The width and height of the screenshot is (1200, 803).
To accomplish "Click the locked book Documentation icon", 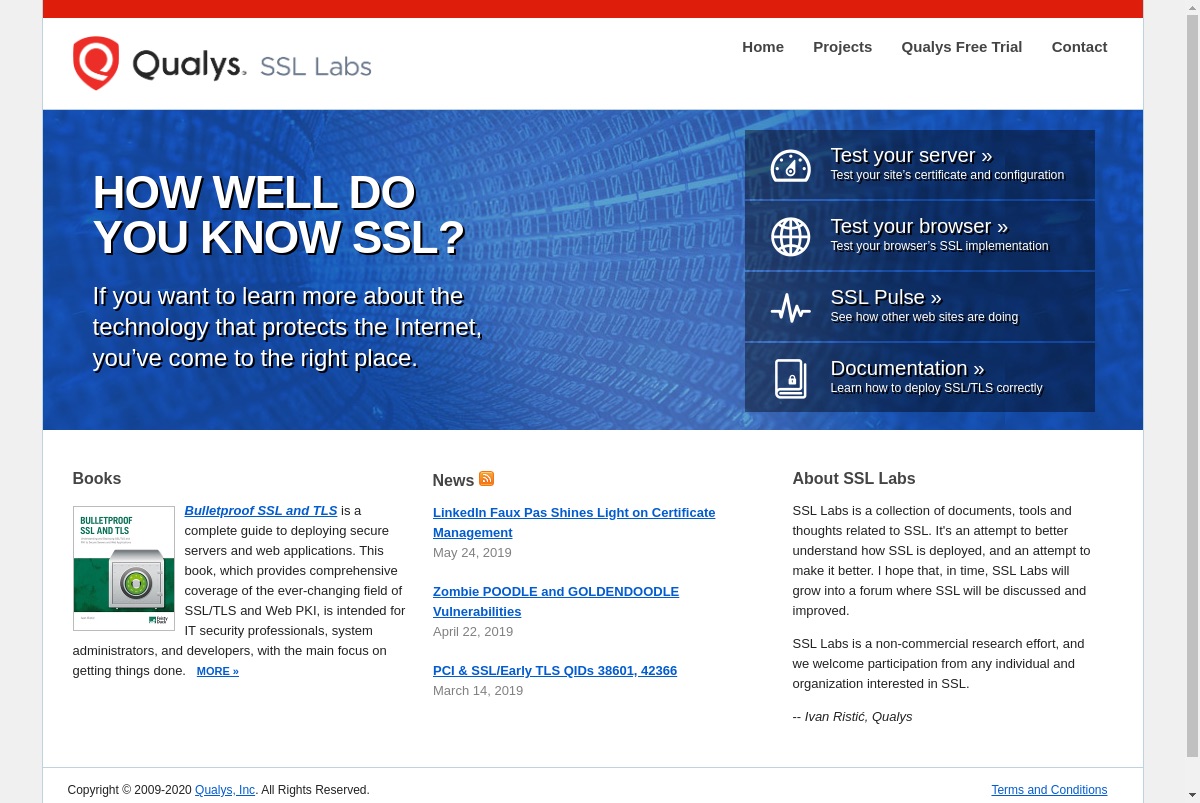I will pos(790,379).
